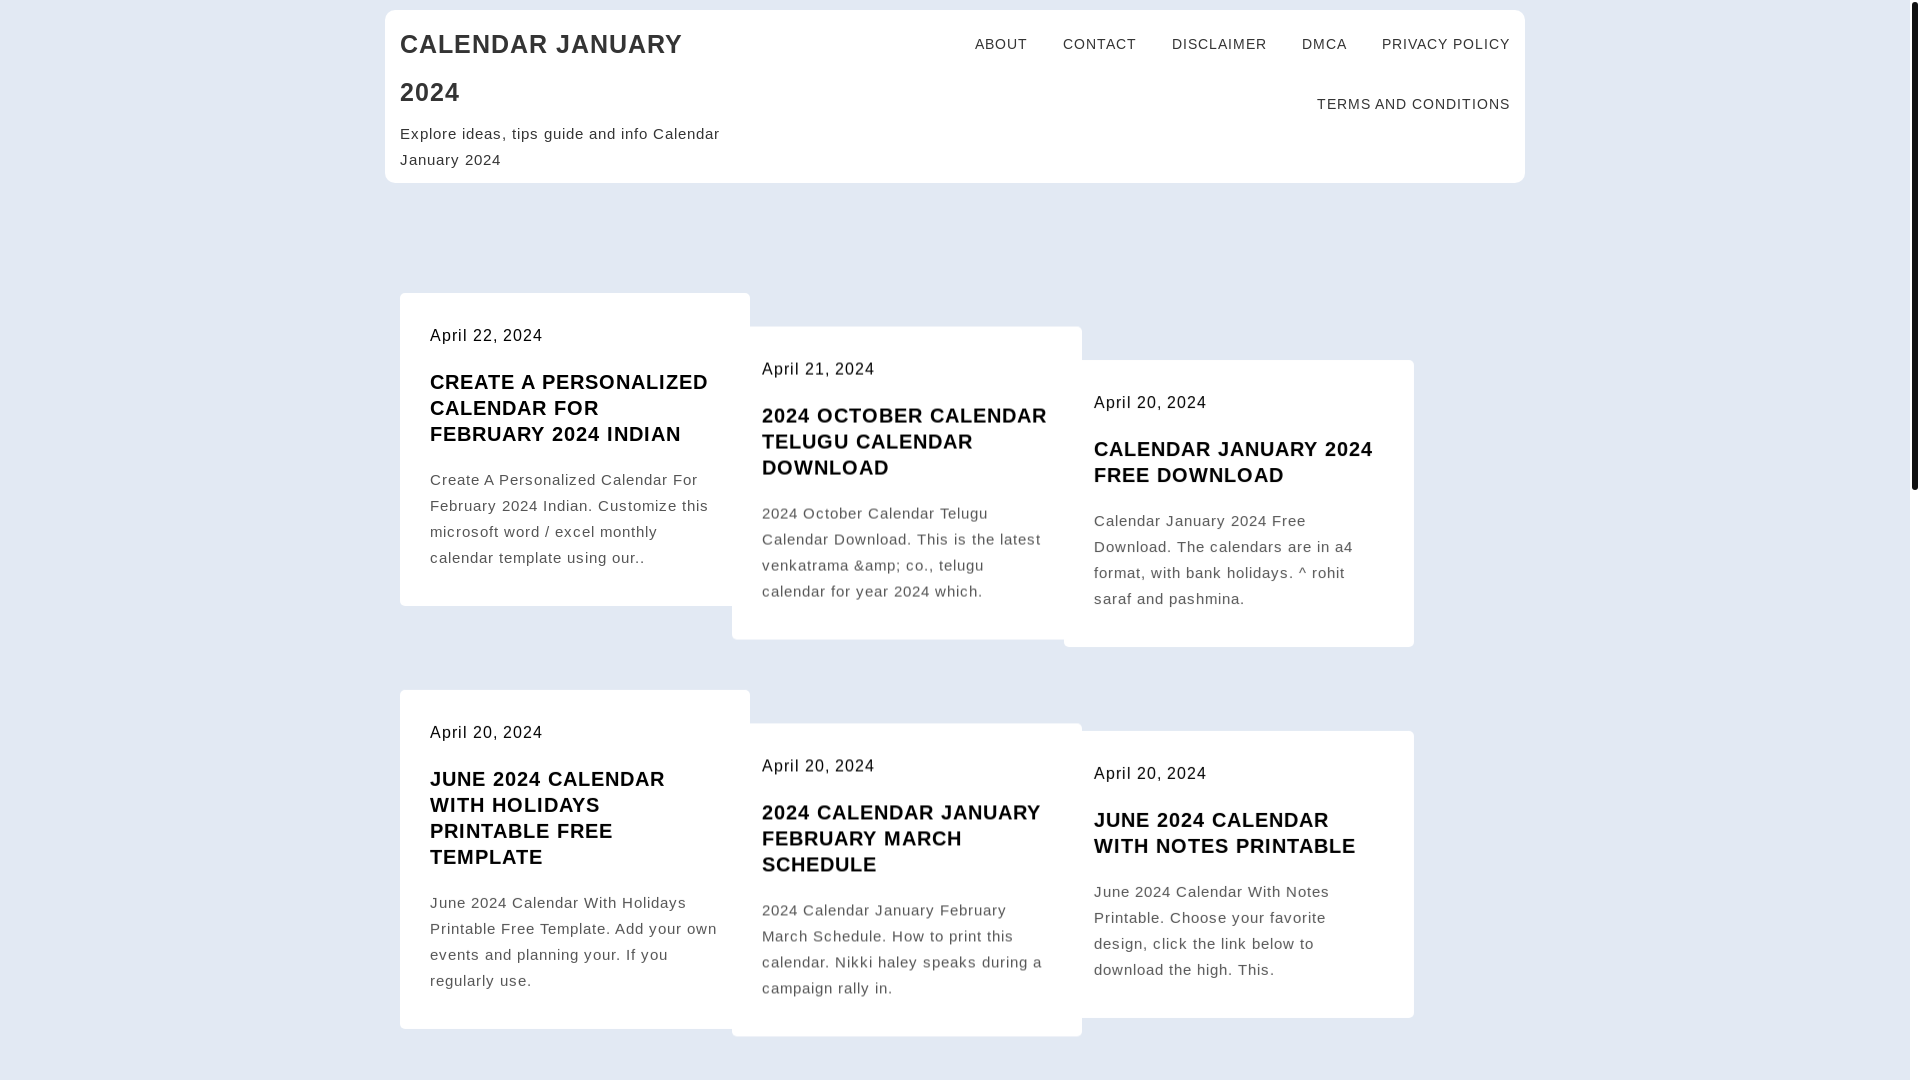Click excerpt about latest venkatrama telugu calendar
1920x1080 pixels.
(x=901, y=552)
